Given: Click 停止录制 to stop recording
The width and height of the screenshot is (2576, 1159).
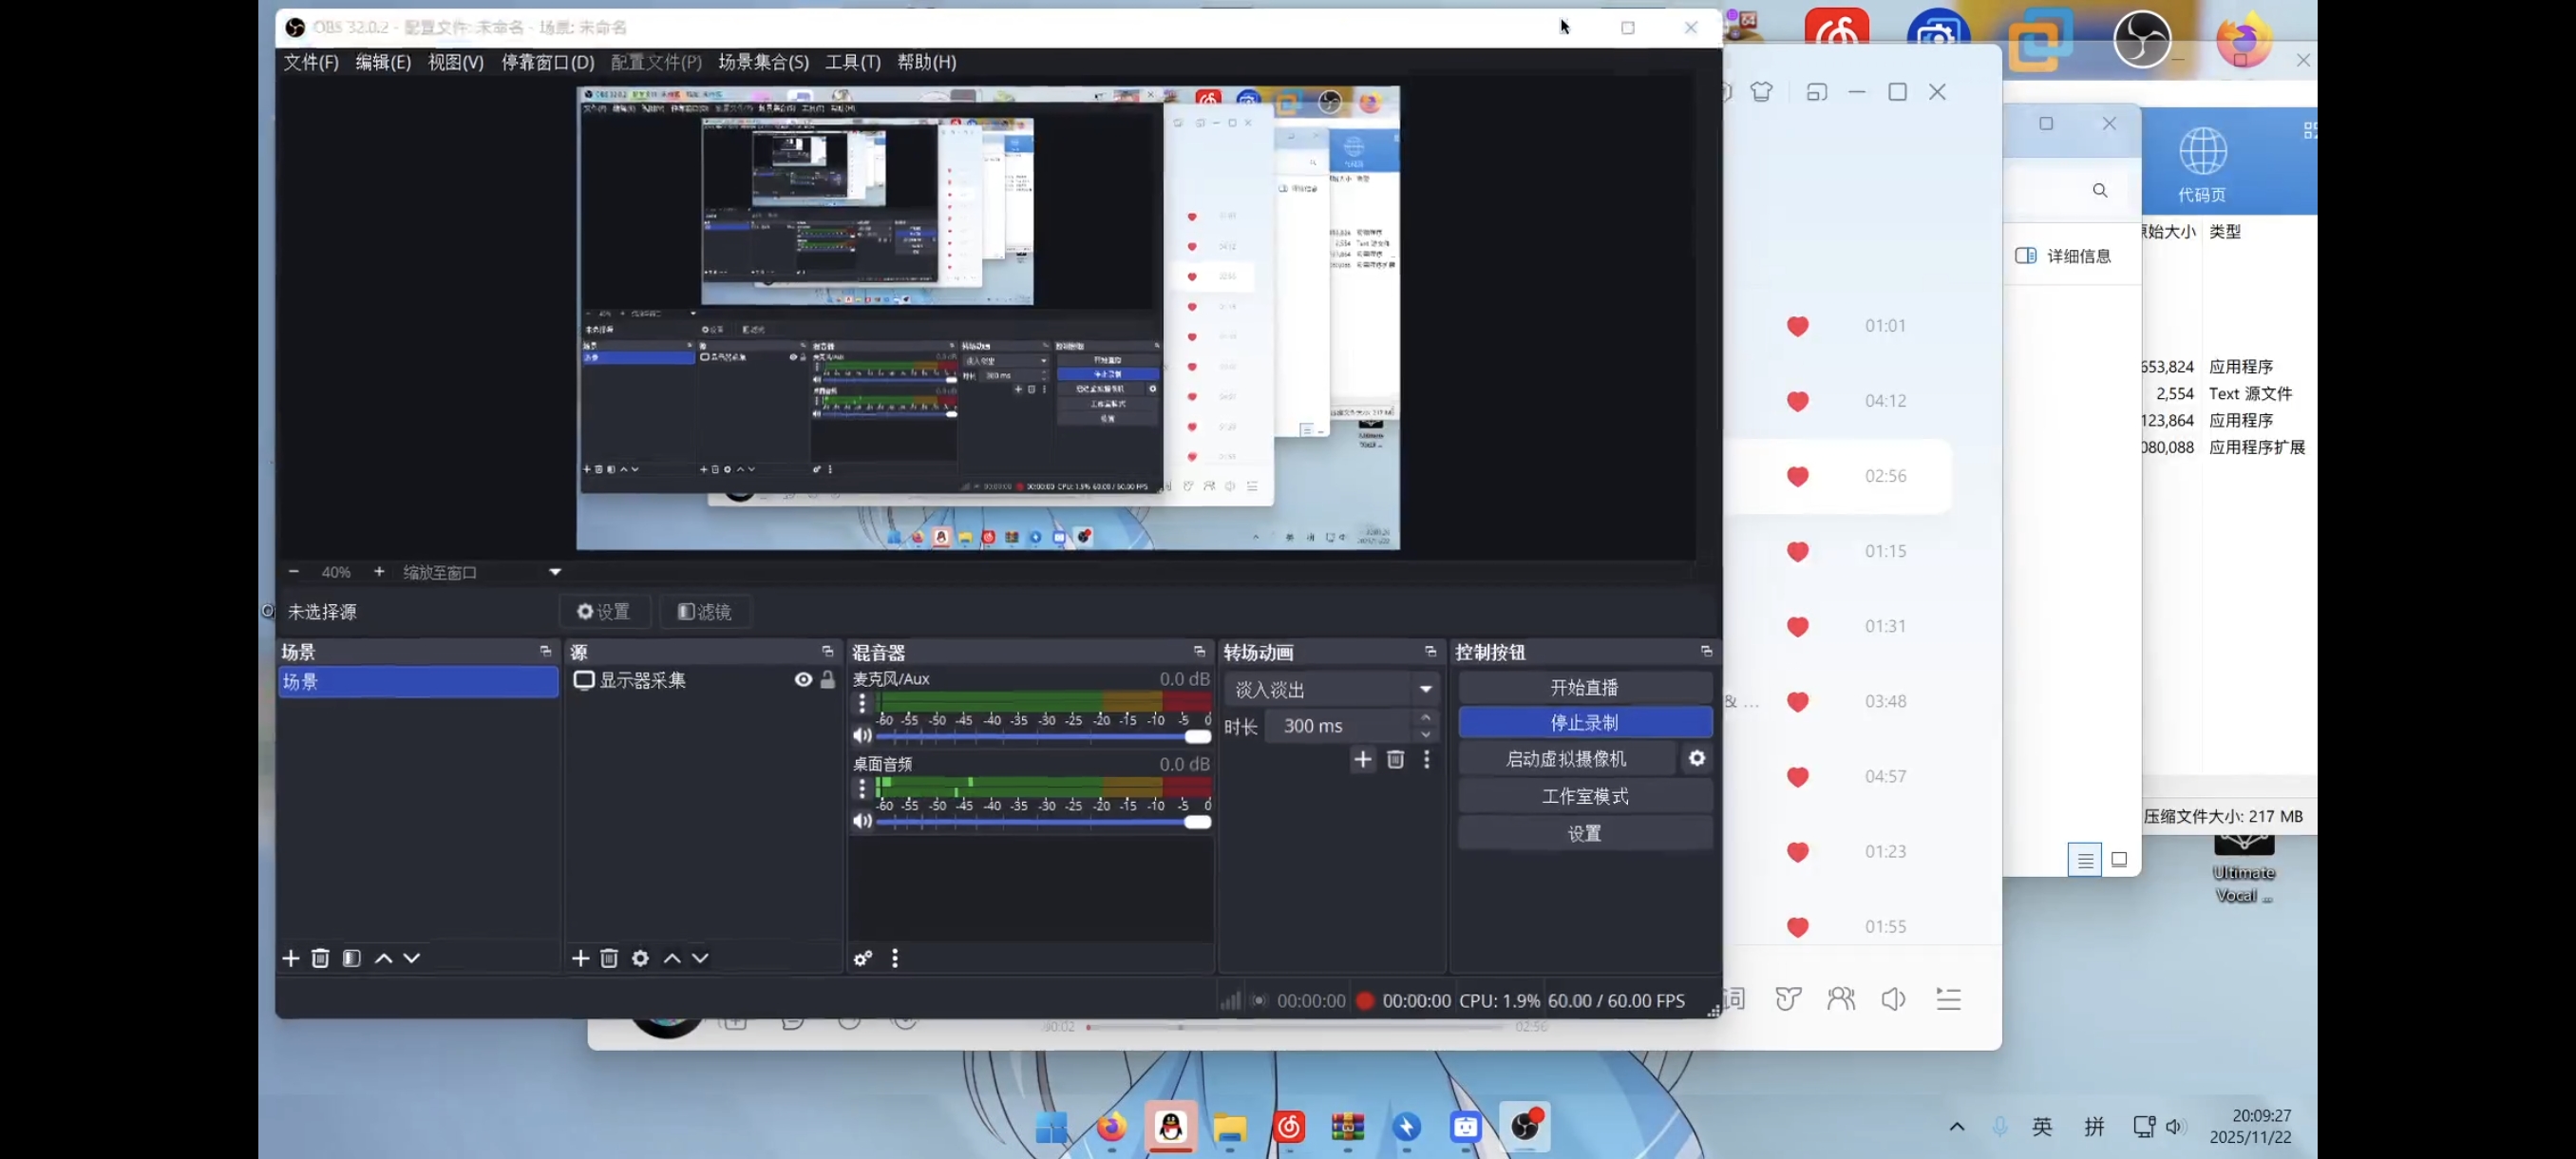Looking at the screenshot, I should coord(1583,722).
